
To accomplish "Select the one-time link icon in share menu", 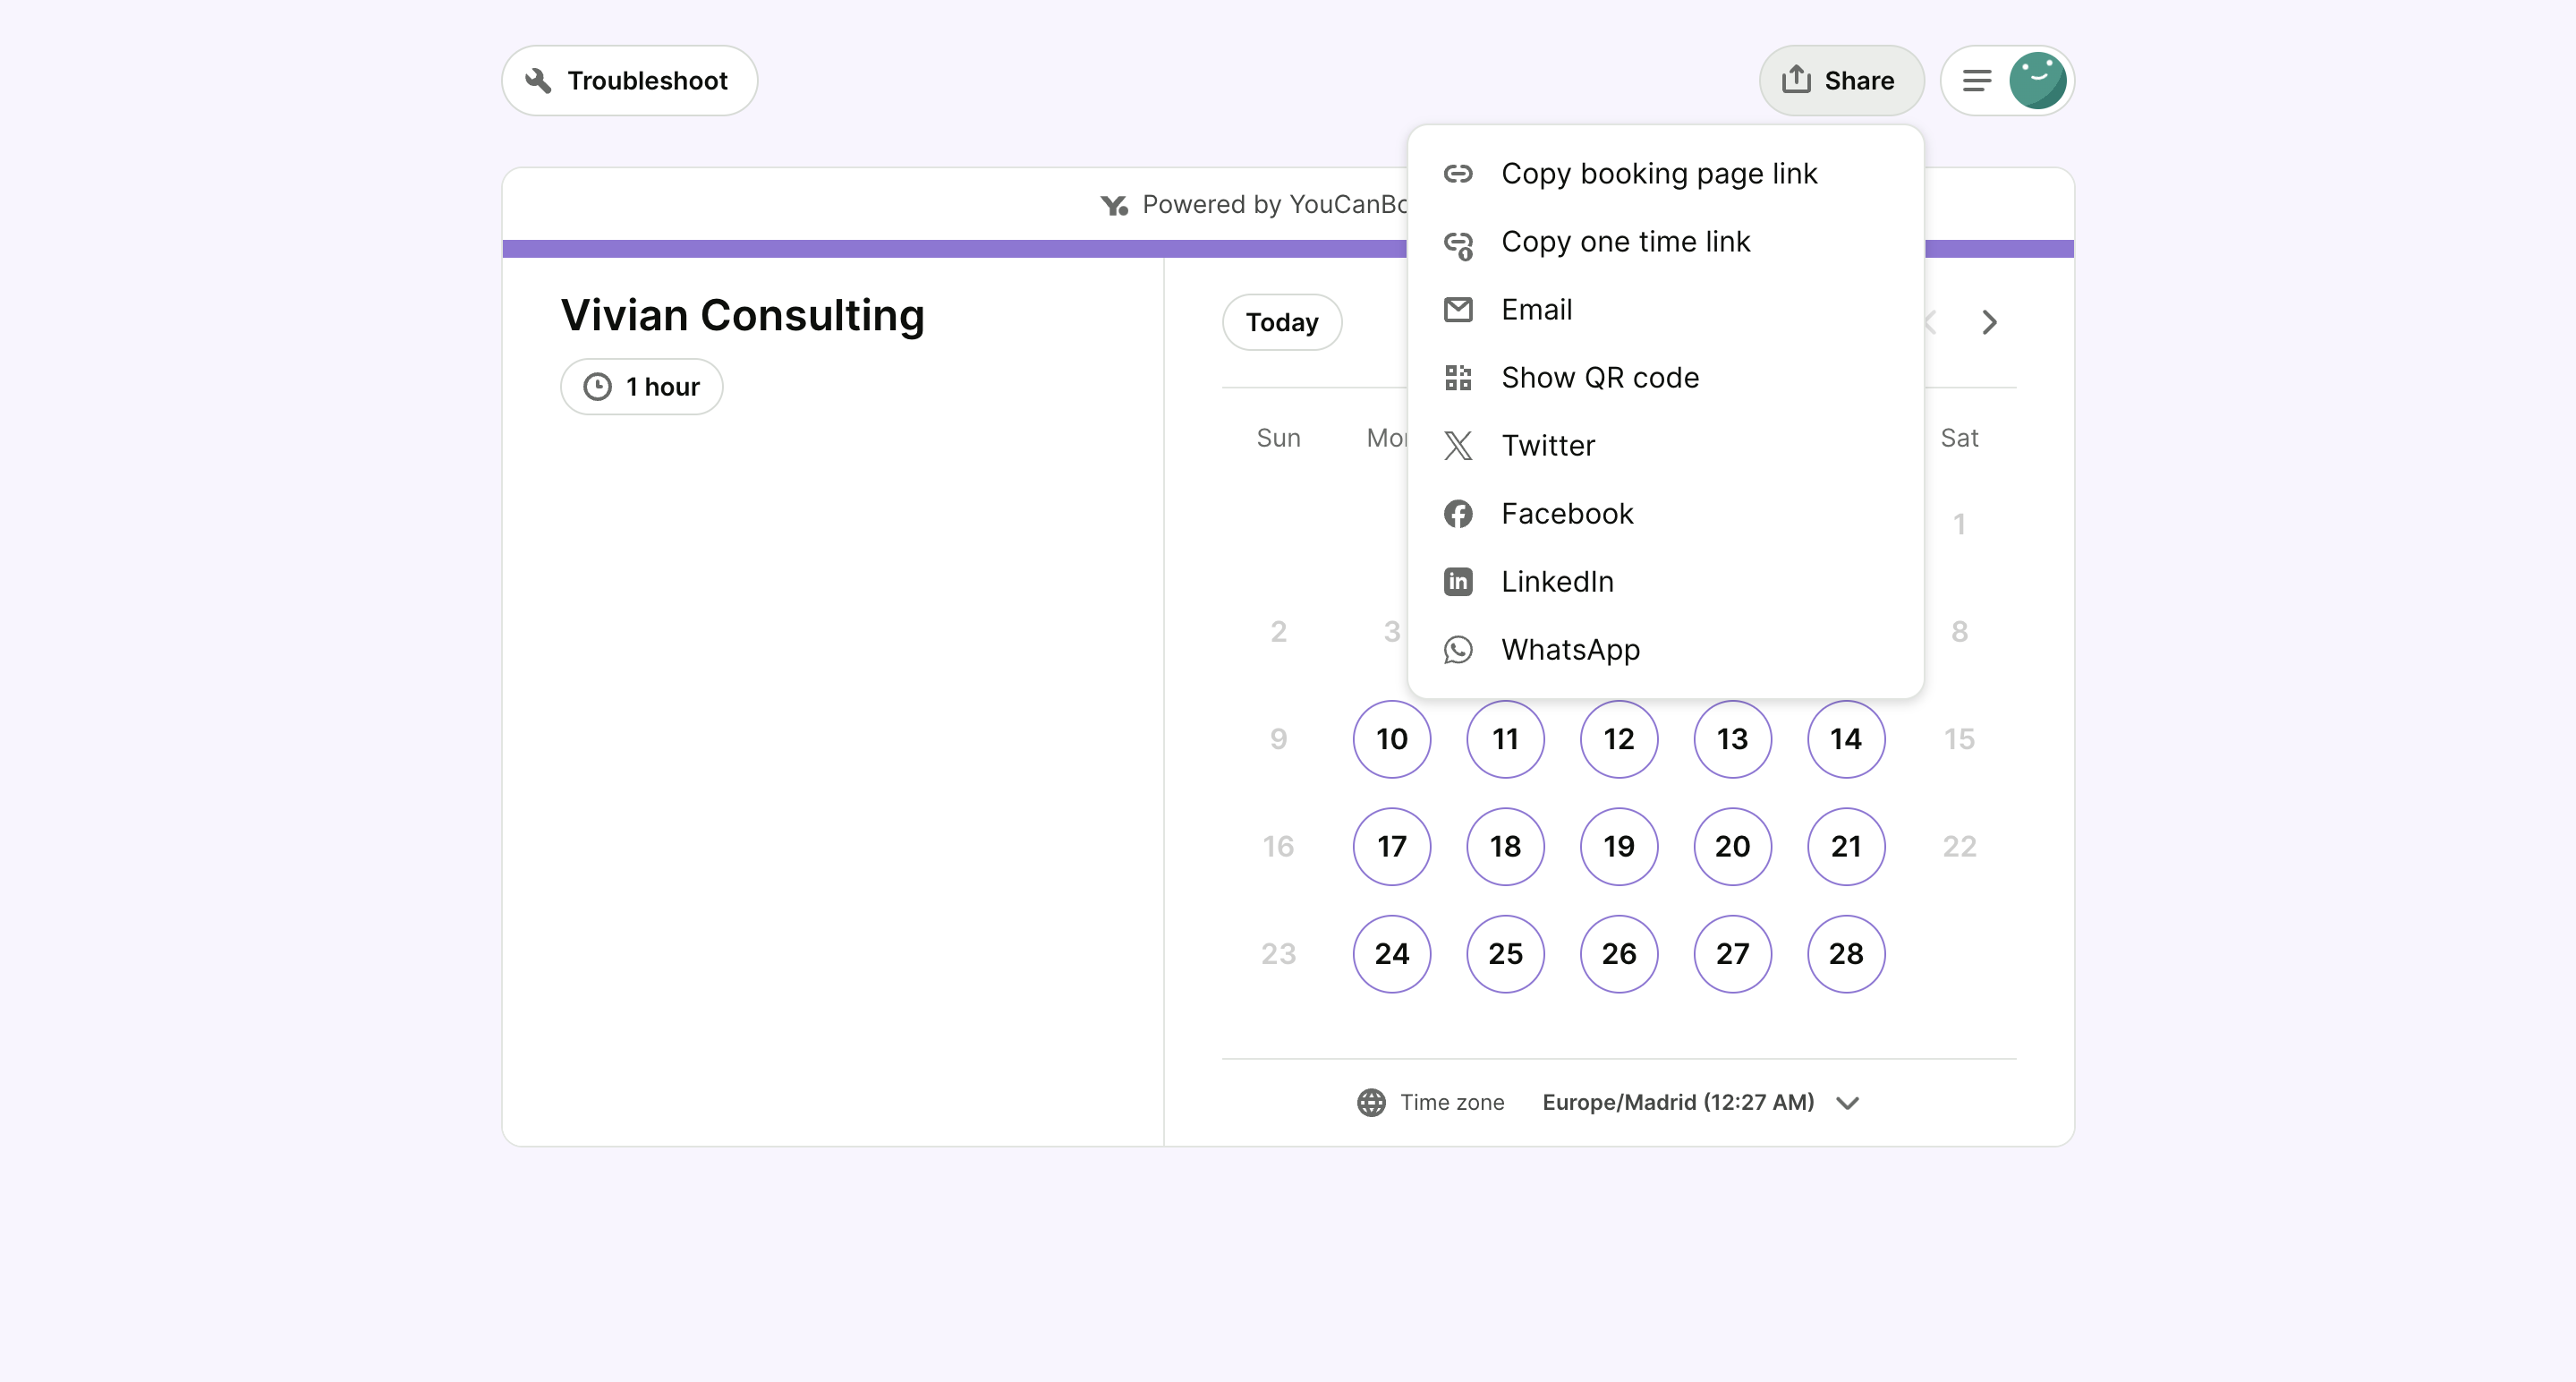I will (x=1459, y=241).
